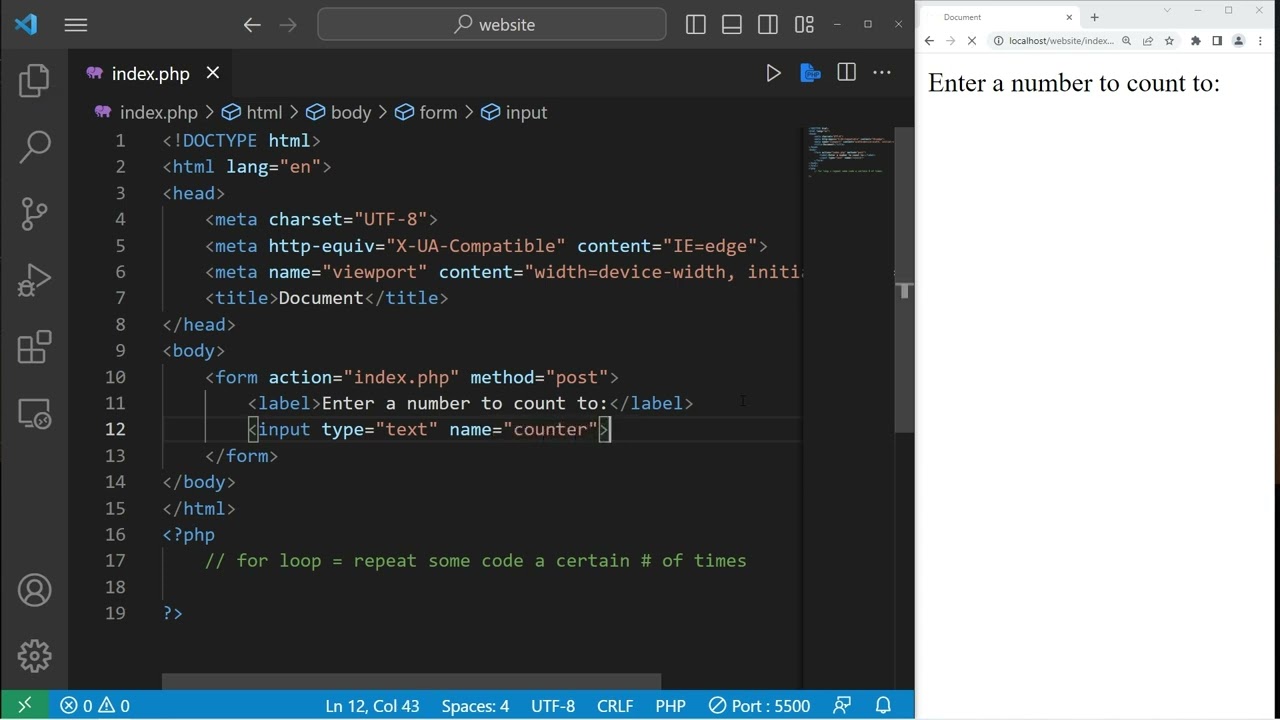Go forward with the navigation arrow
Viewport: 1280px width, 720px height.
pos(288,25)
